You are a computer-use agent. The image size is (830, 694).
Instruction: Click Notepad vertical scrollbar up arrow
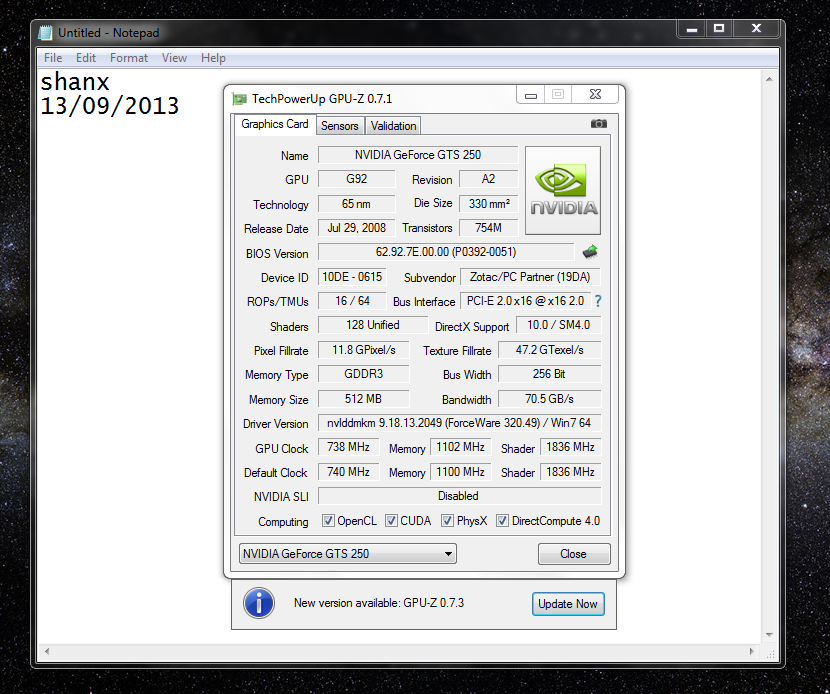point(769,79)
